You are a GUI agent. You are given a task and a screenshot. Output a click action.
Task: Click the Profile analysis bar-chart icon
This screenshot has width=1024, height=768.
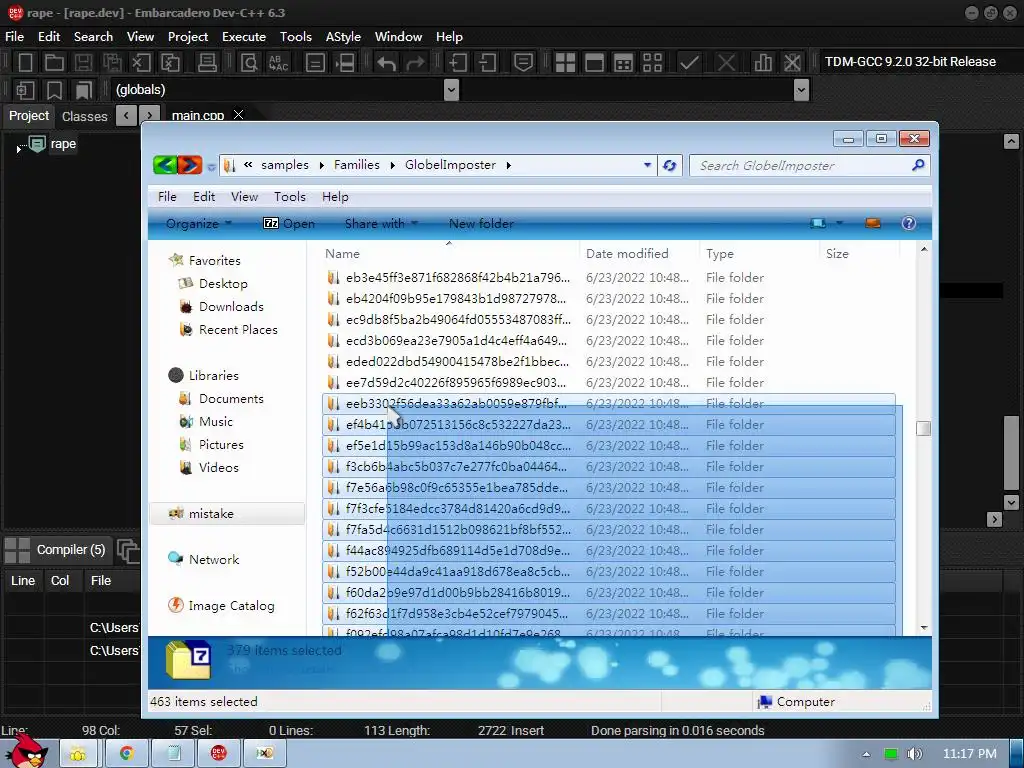pyautogui.click(x=762, y=63)
